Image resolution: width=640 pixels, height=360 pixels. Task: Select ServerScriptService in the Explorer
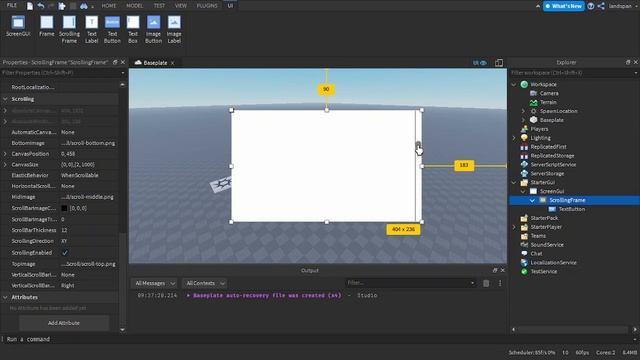(553, 164)
